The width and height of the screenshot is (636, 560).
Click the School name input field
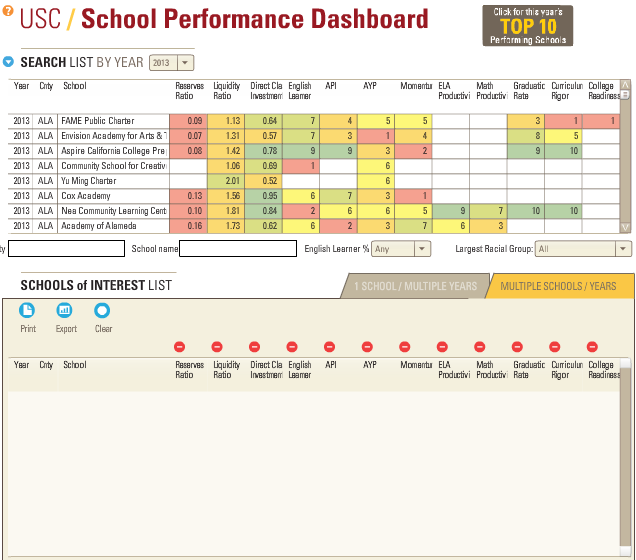coord(238,249)
